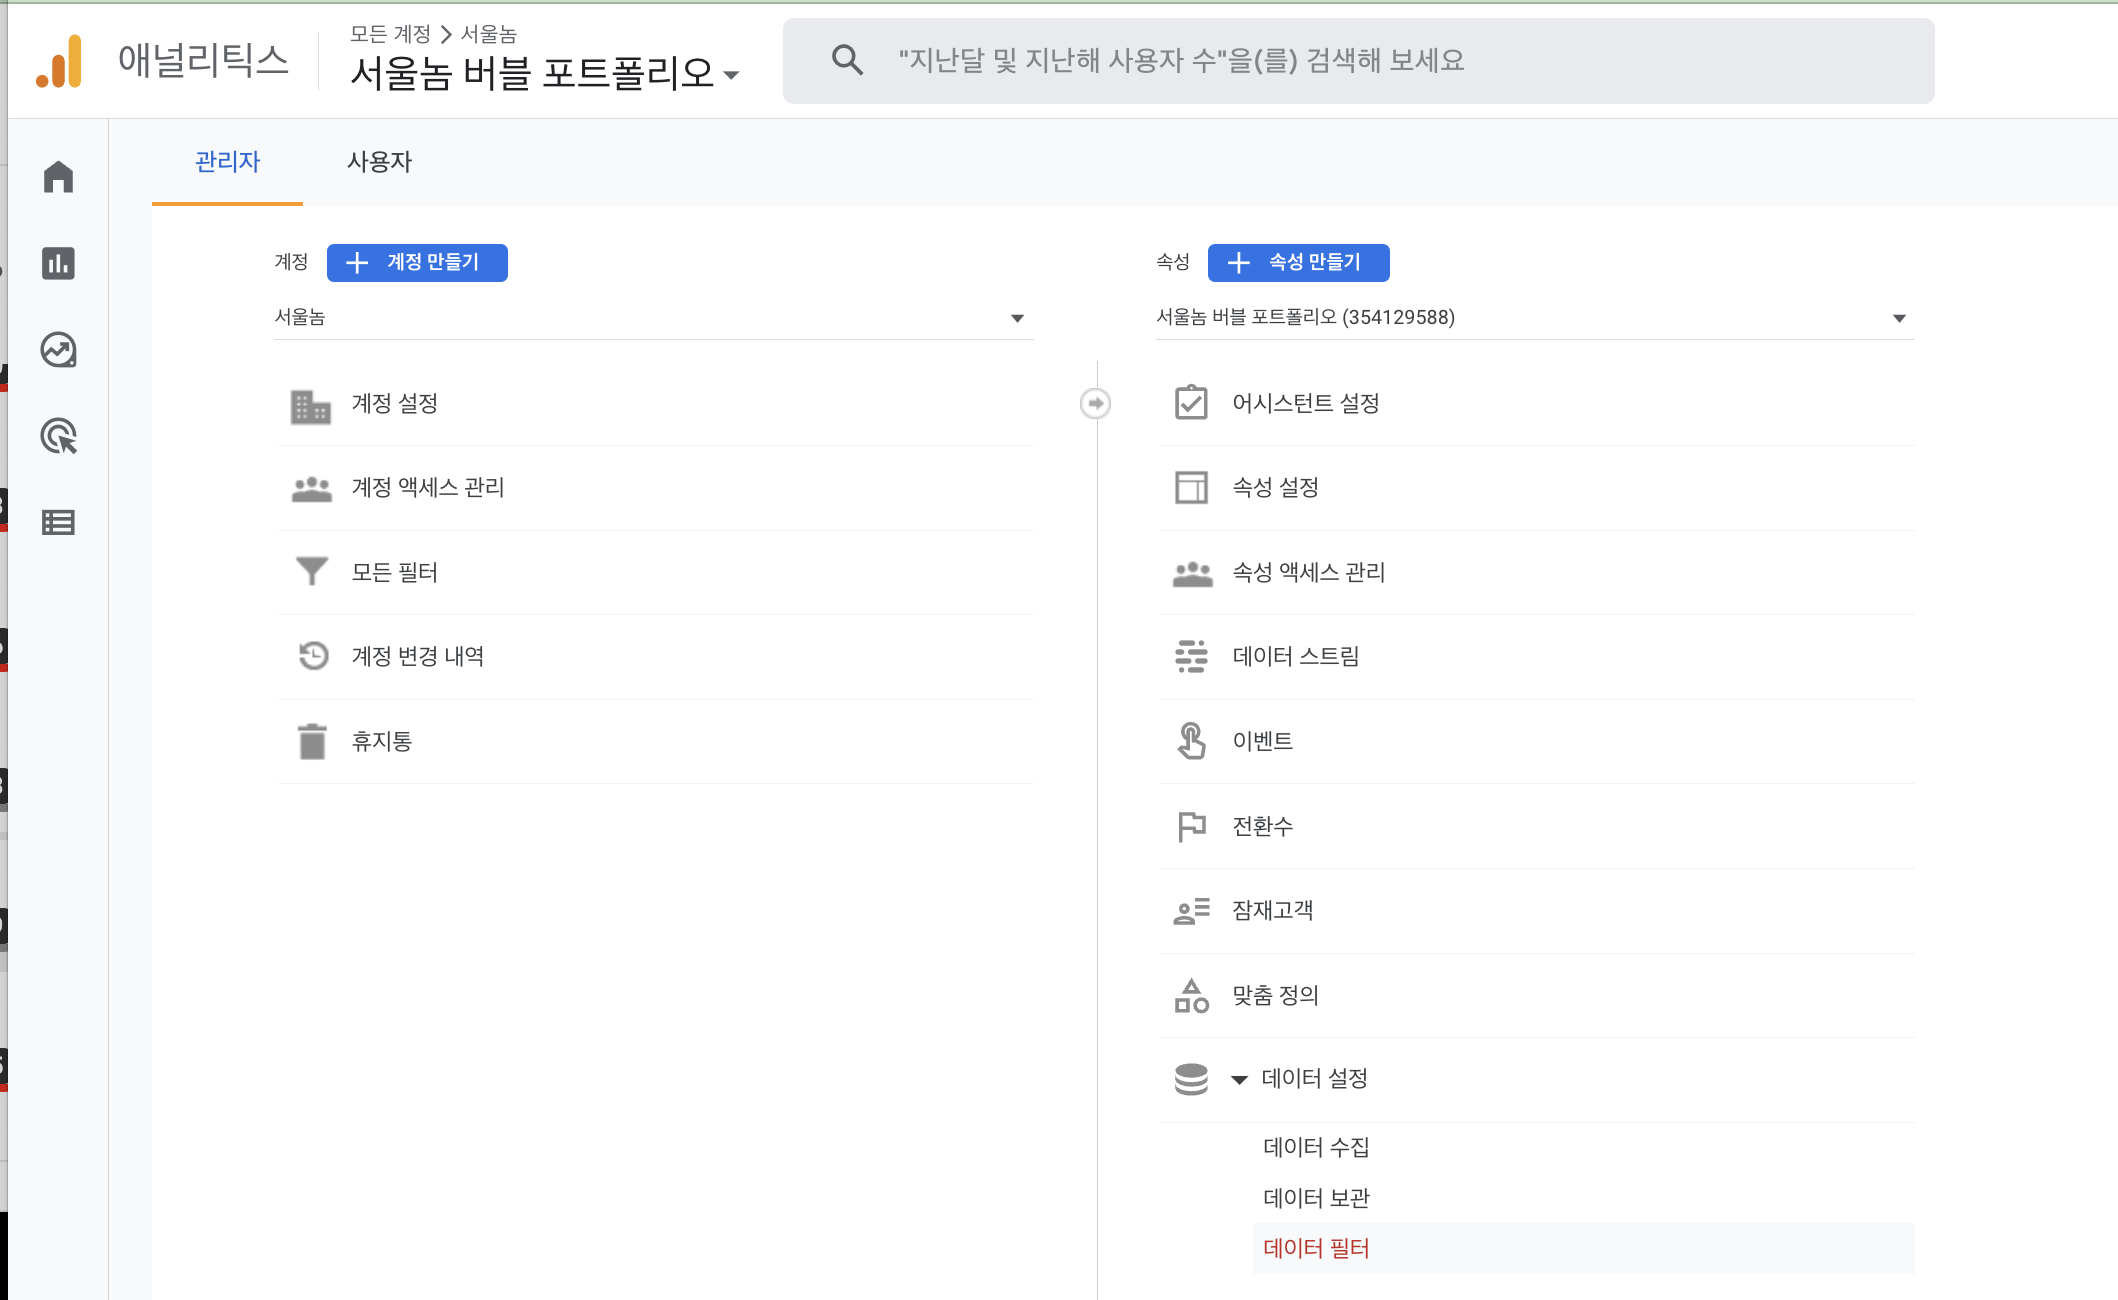Open the property dropdown 서울놈 버블 포트폴리오 (354129588)
Screen dimensions: 2118x1300
[1535, 318]
